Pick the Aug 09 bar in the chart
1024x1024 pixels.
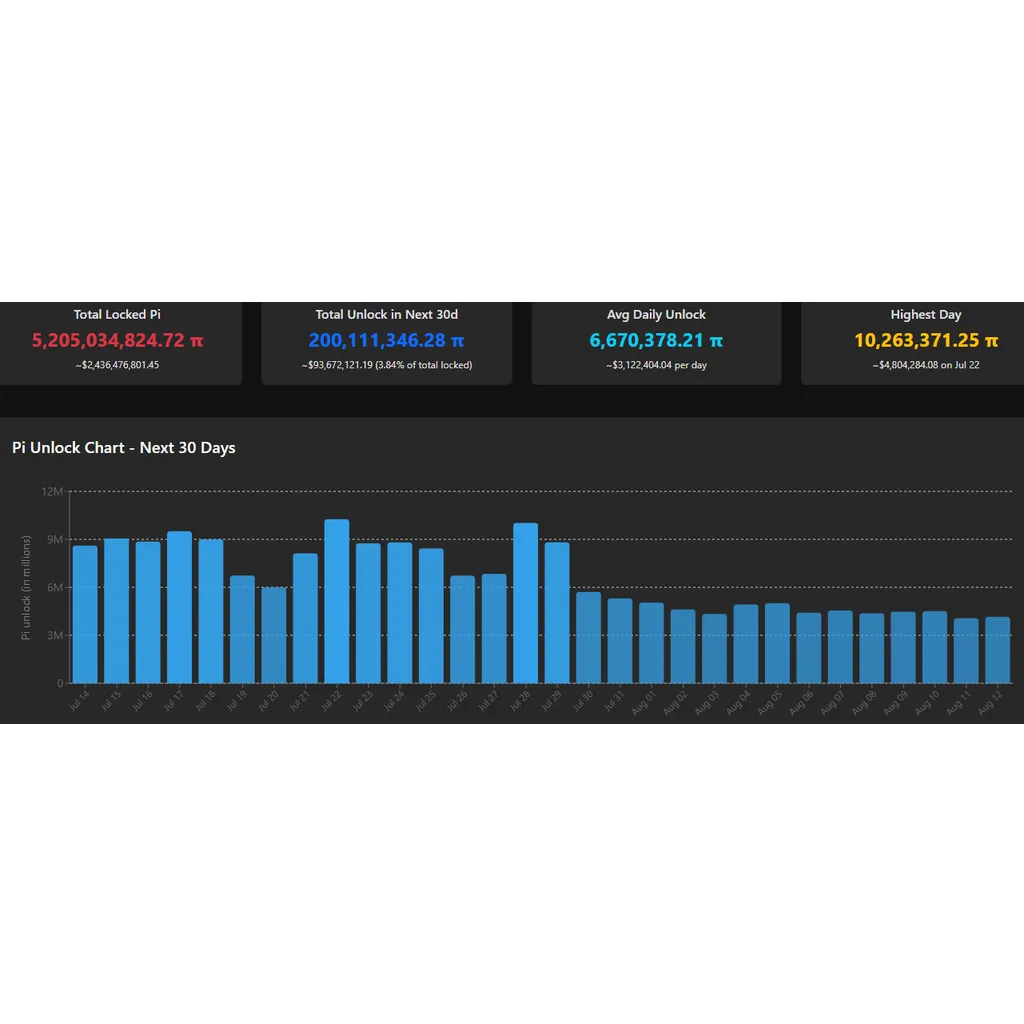tap(903, 648)
